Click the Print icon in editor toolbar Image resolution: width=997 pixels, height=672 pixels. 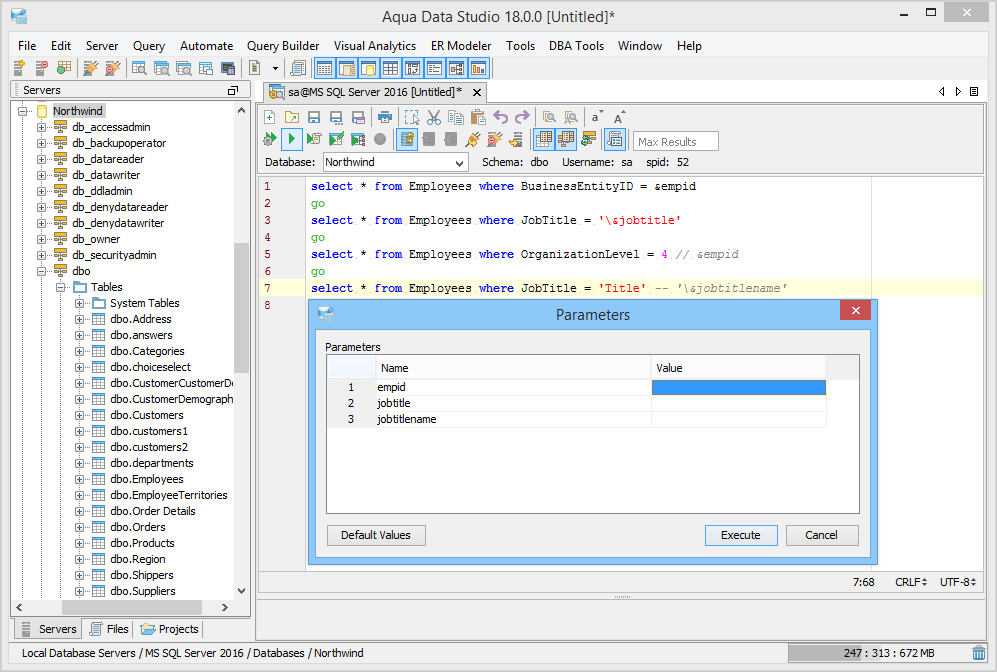click(x=384, y=117)
